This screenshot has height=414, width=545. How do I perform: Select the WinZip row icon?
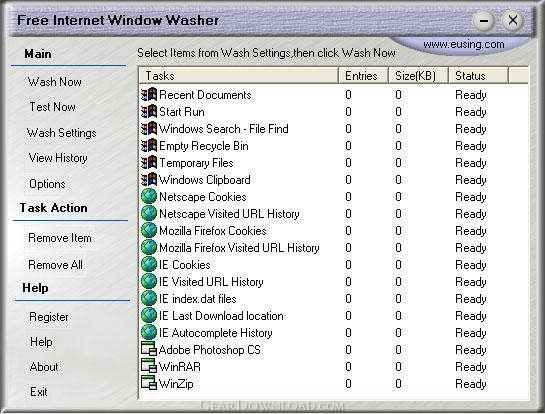click(x=149, y=383)
